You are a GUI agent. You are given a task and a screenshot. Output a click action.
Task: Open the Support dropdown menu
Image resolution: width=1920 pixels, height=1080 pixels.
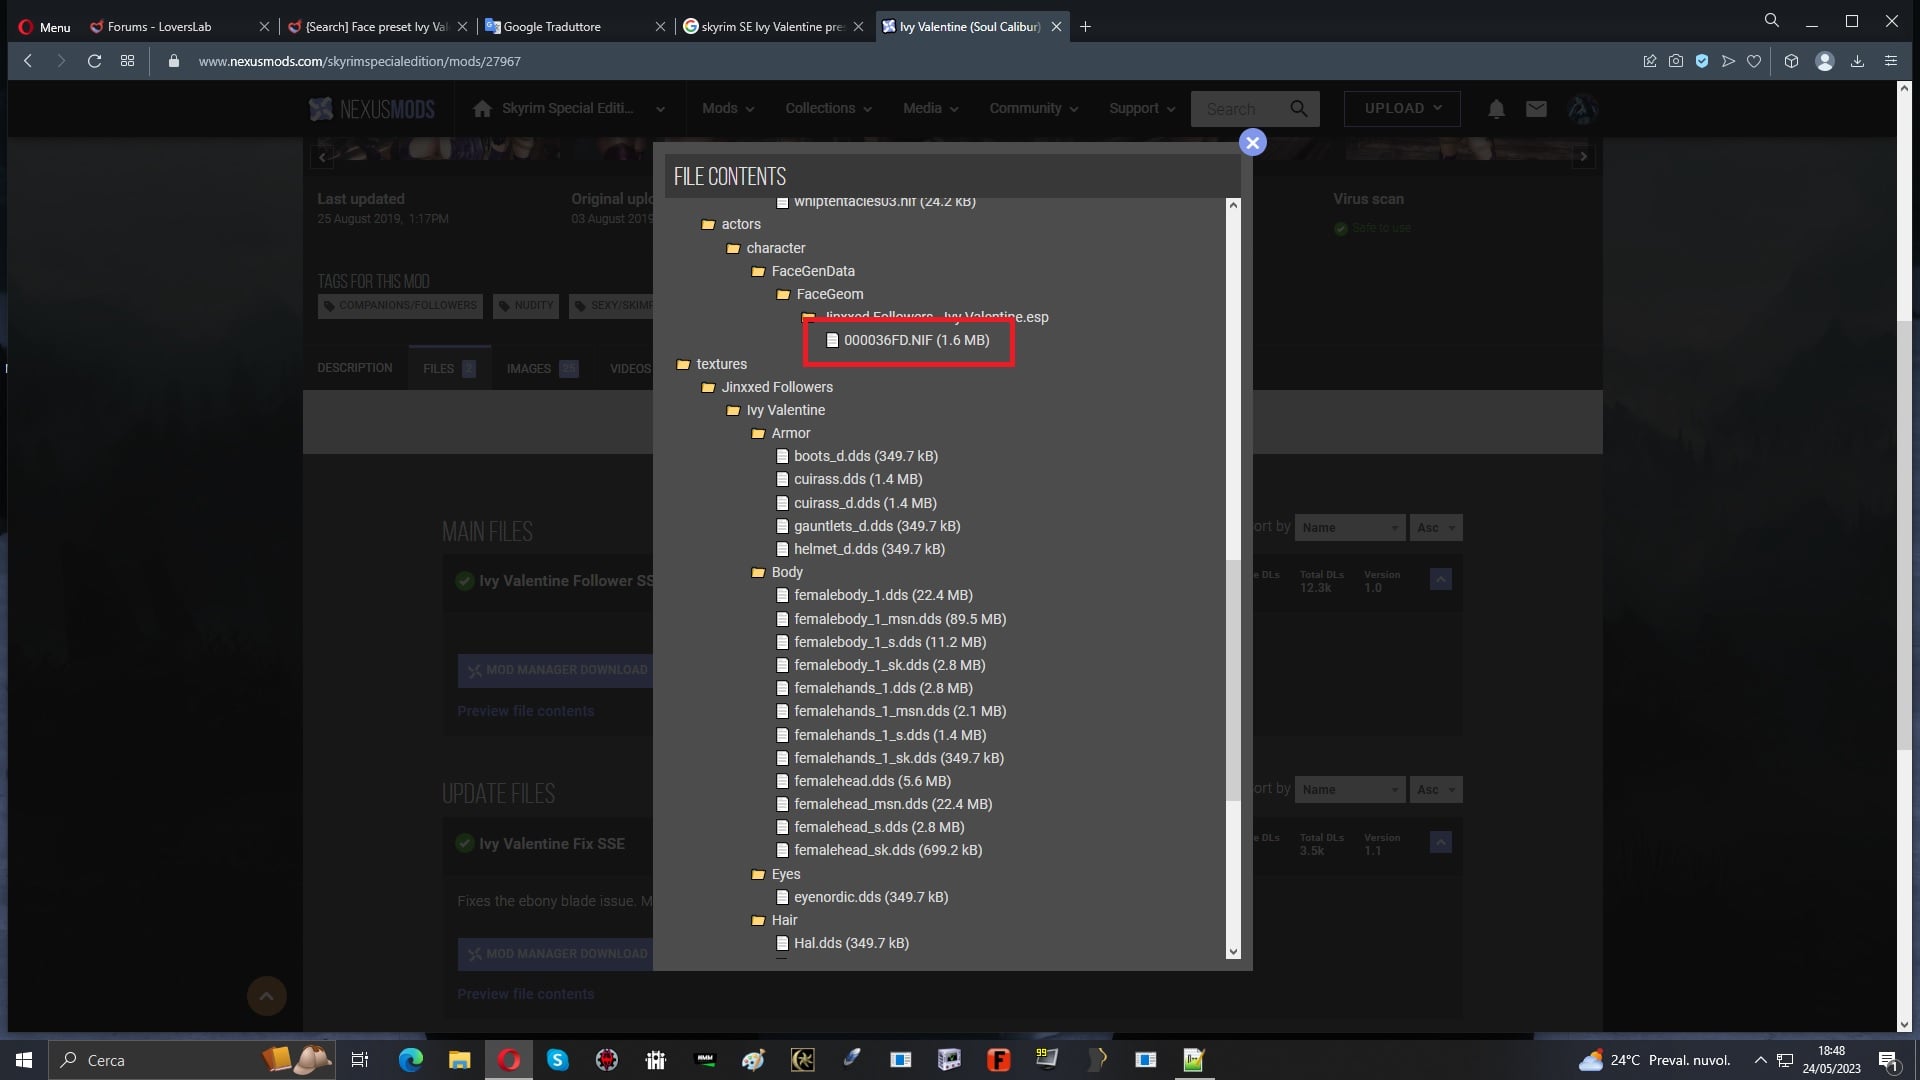[x=1141, y=108]
